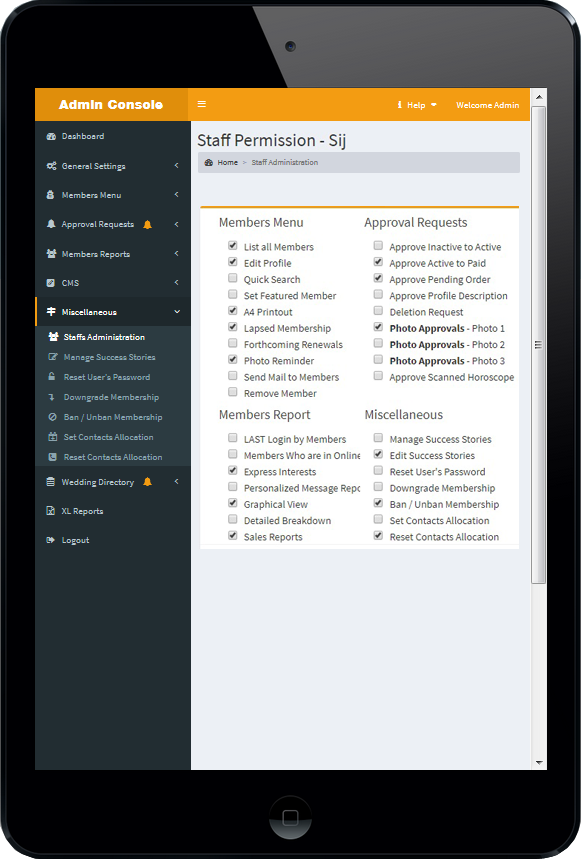The height and width of the screenshot is (864, 581).
Task: Go to Home breadcrumb link
Action: point(227,163)
